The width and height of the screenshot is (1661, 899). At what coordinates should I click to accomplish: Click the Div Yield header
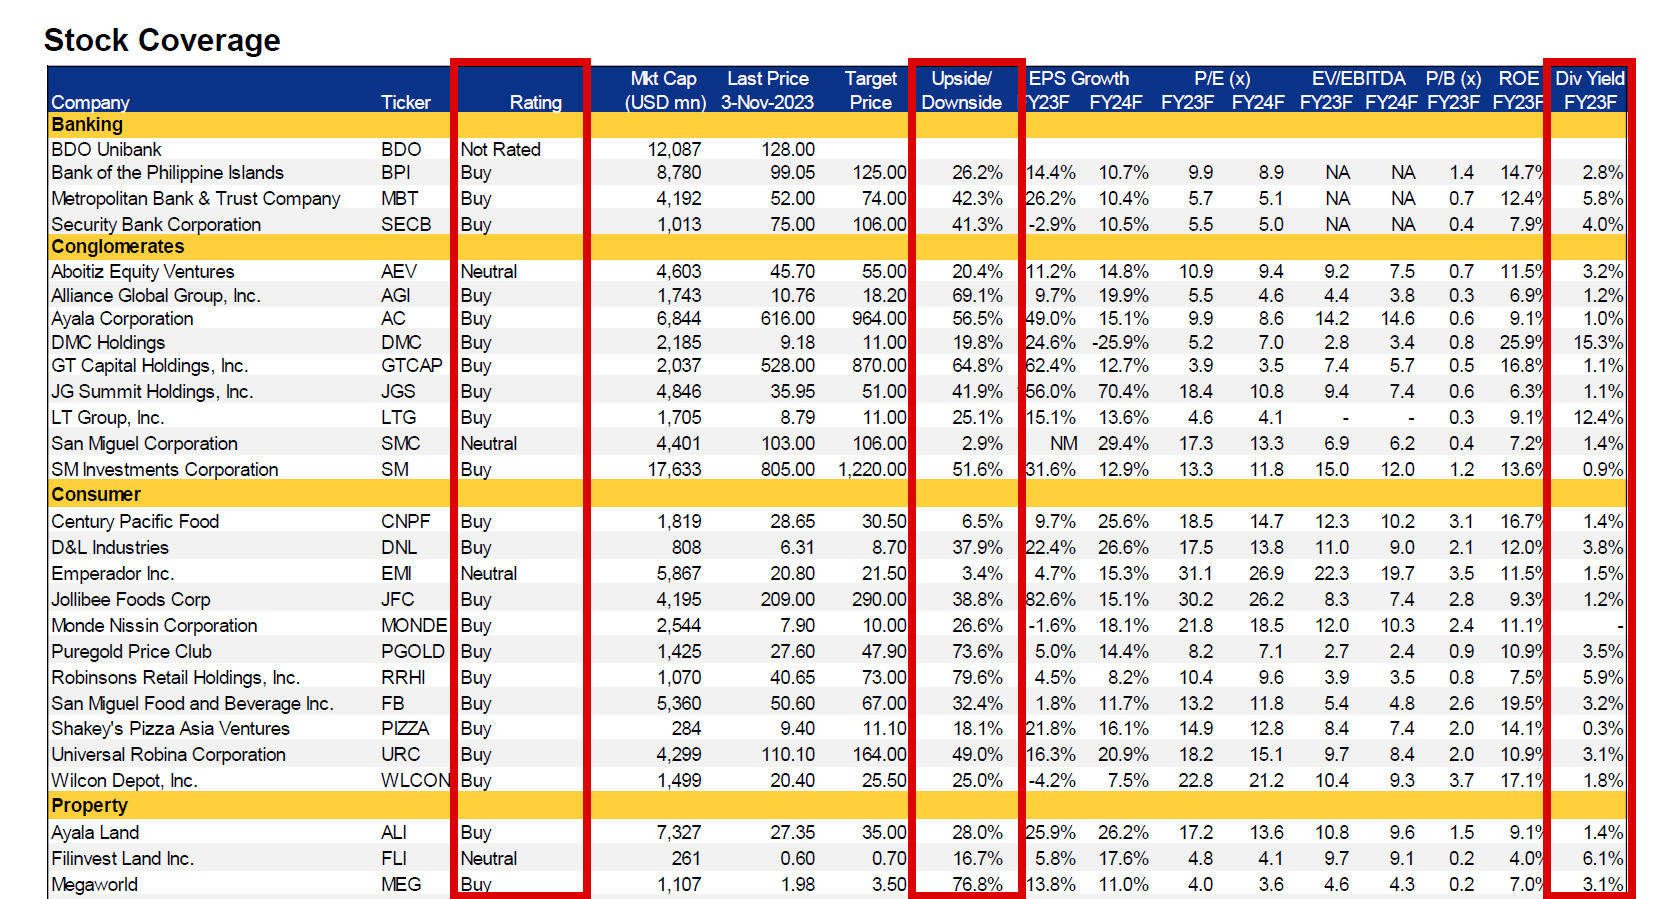click(1590, 90)
